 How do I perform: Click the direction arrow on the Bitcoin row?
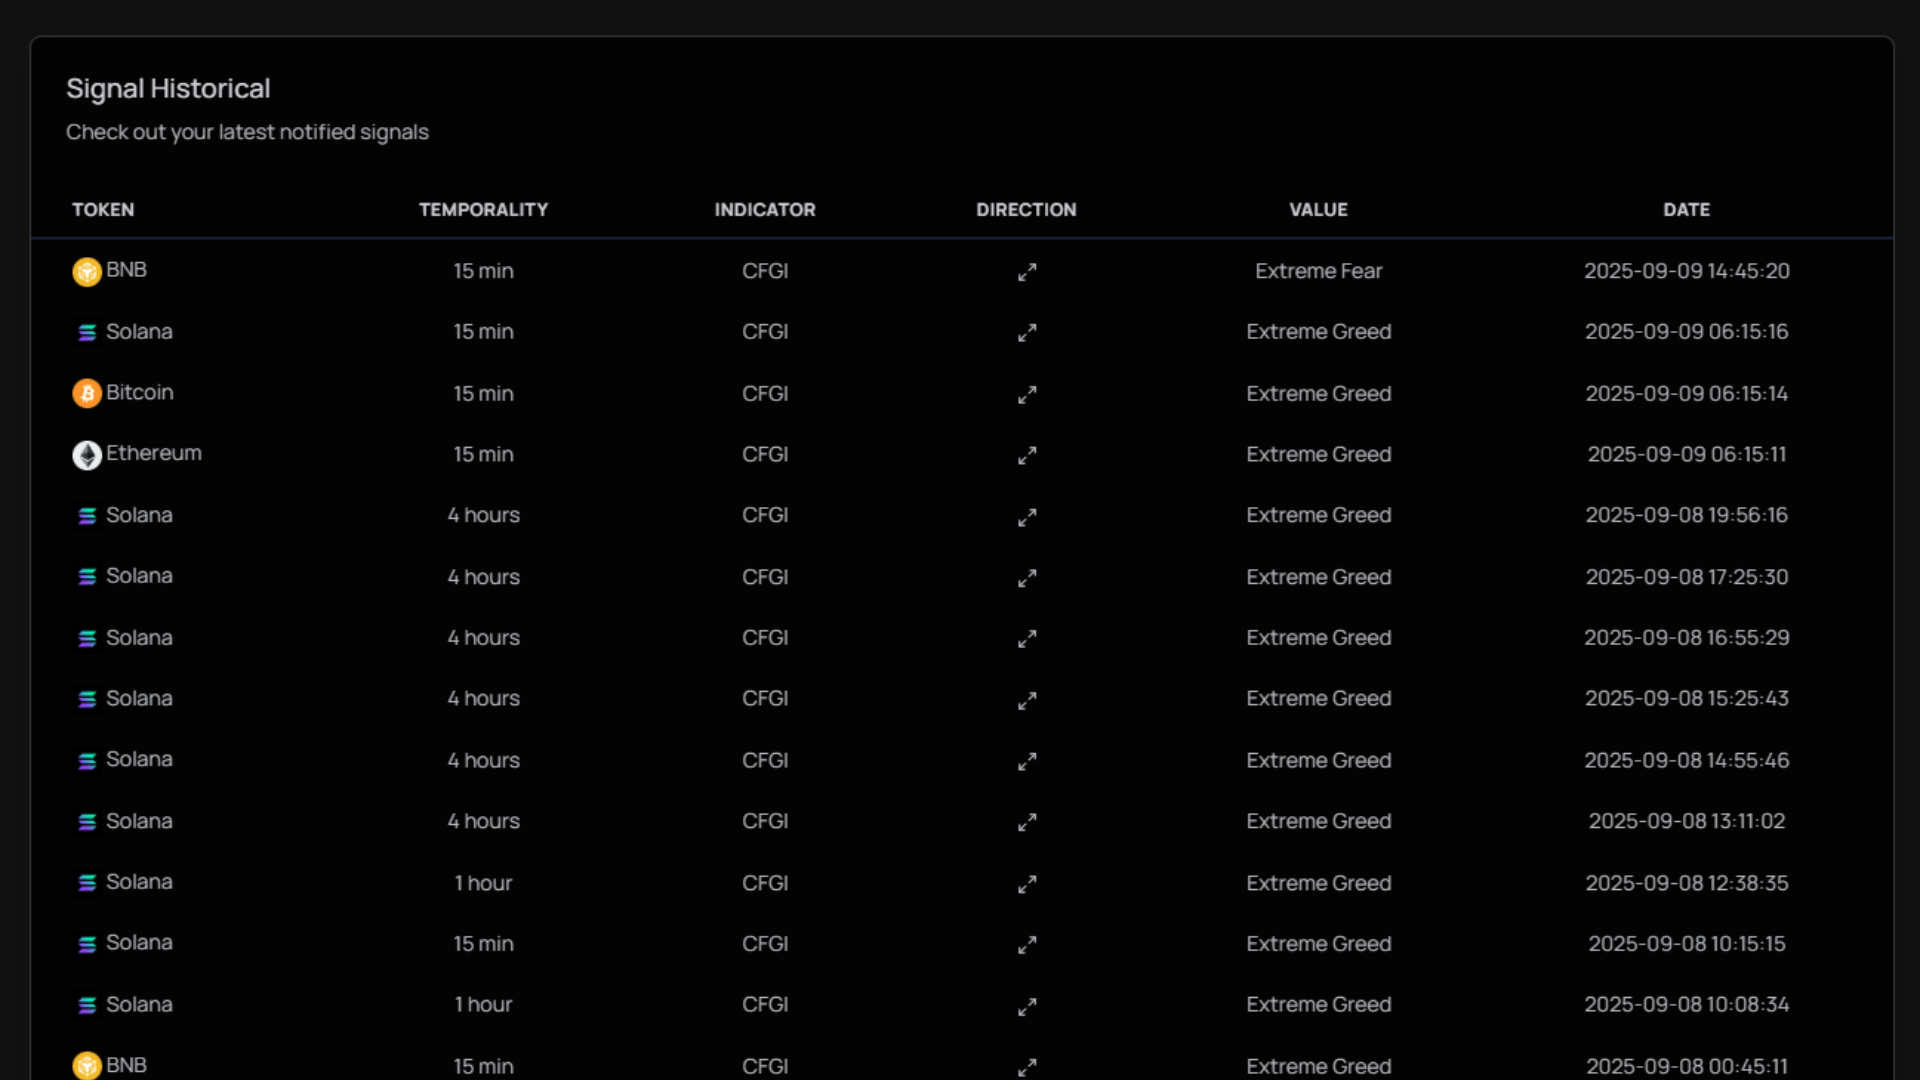(x=1027, y=394)
